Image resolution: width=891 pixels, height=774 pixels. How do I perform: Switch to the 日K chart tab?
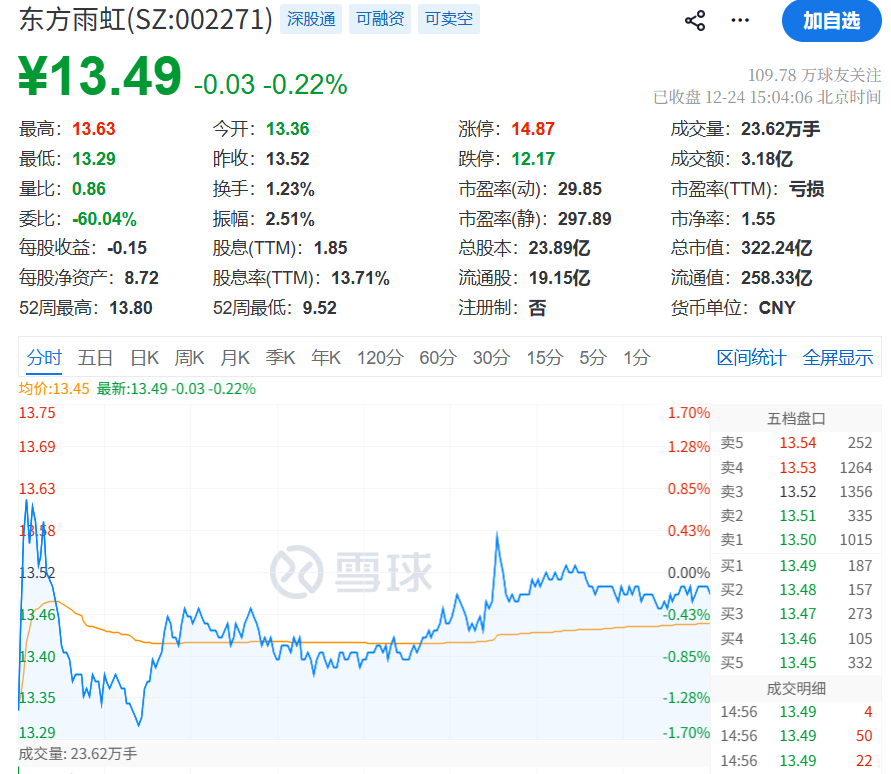point(145,358)
